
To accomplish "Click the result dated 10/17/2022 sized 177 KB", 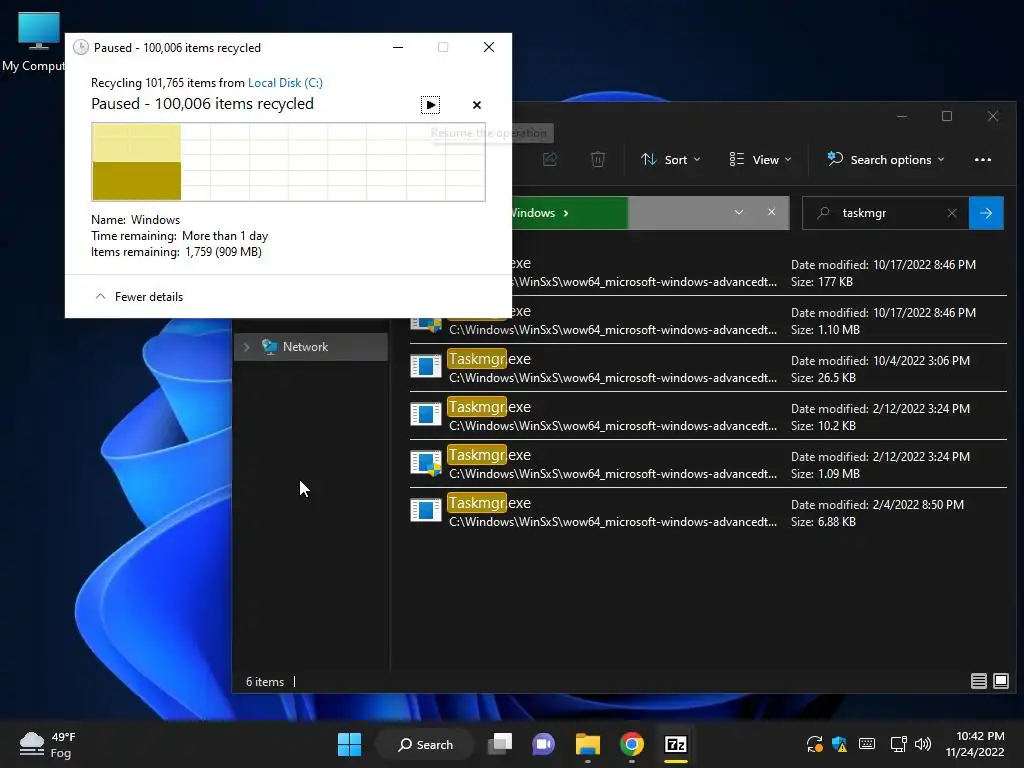I will tap(760, 272).
